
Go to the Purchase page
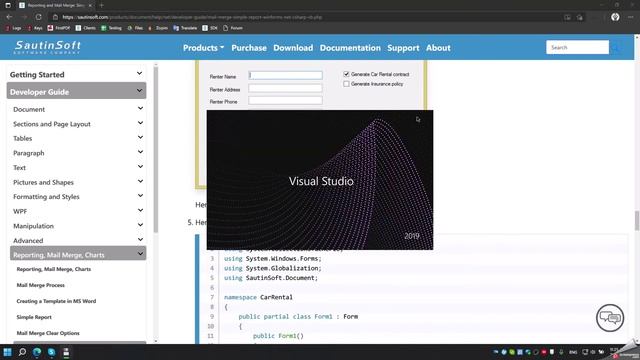pyautogui.click(x=249, y=48)
